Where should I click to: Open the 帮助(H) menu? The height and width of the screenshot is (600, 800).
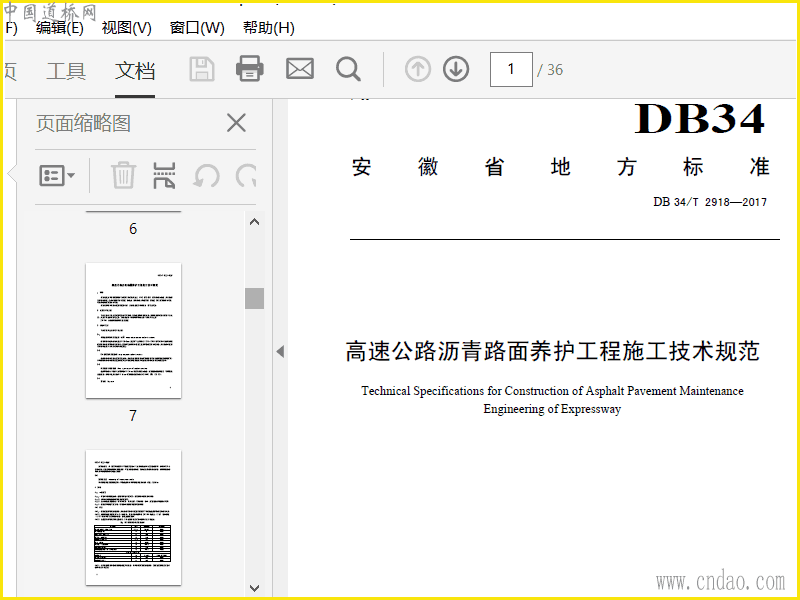[x=269, y=28]
